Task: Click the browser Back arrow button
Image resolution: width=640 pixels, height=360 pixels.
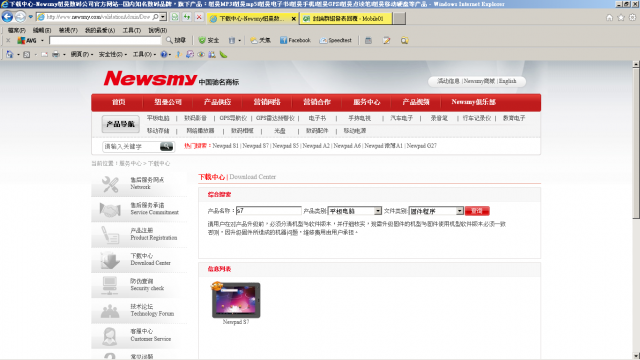Action: click(x=7, y=17)
